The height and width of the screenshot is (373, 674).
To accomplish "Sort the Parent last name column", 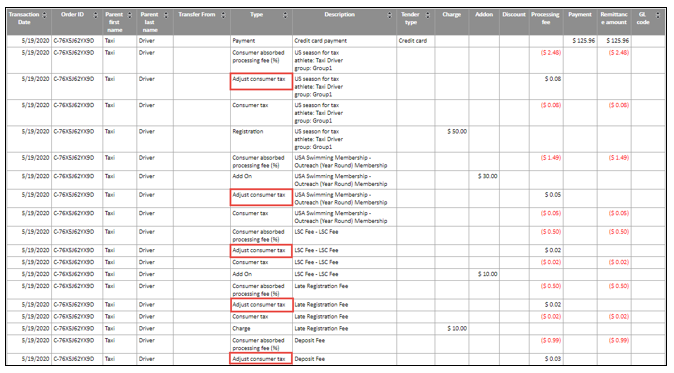I will point(166,15).
